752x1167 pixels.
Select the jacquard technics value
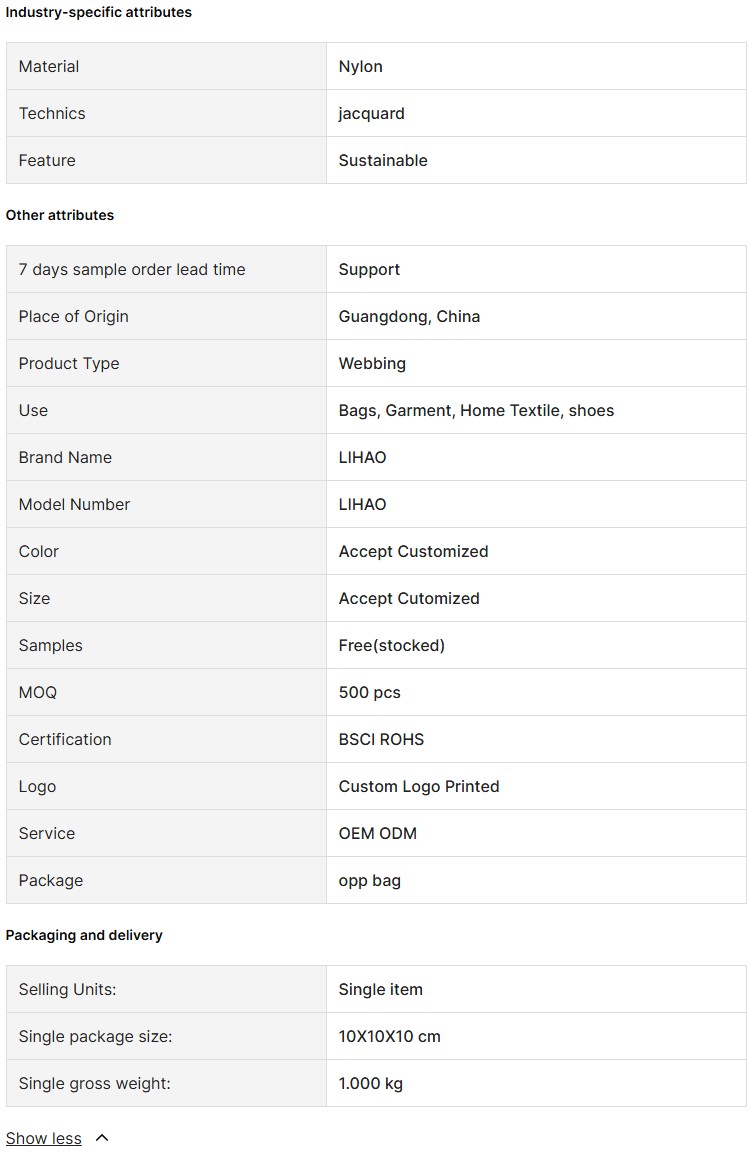(x=372, y=114)
